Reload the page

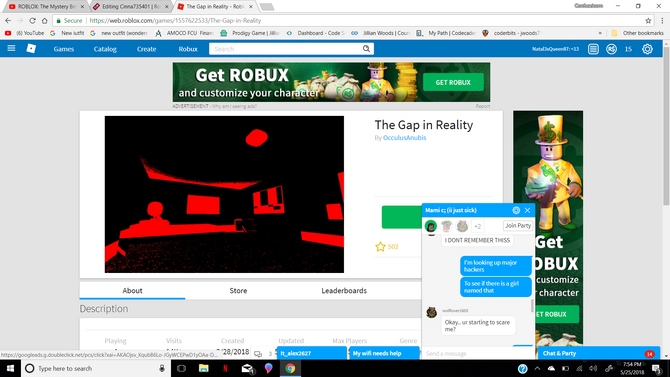pyautogui.click(x=32, y=21)
